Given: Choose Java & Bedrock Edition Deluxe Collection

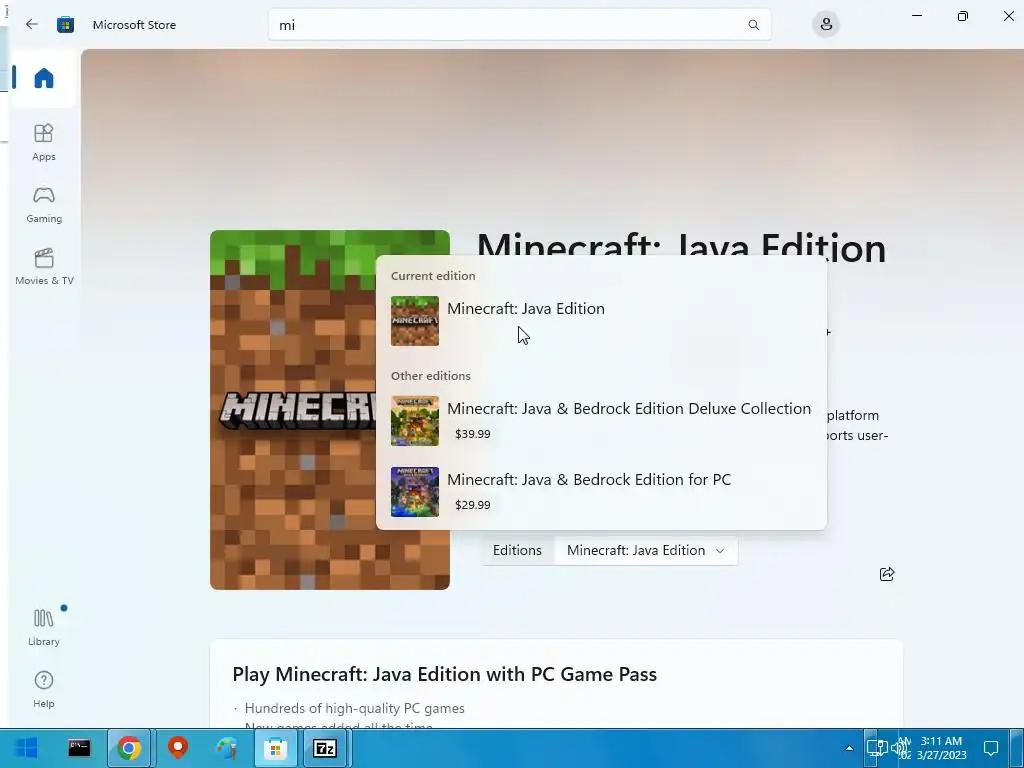Looking at the screenshot, I should coord(601,421).
